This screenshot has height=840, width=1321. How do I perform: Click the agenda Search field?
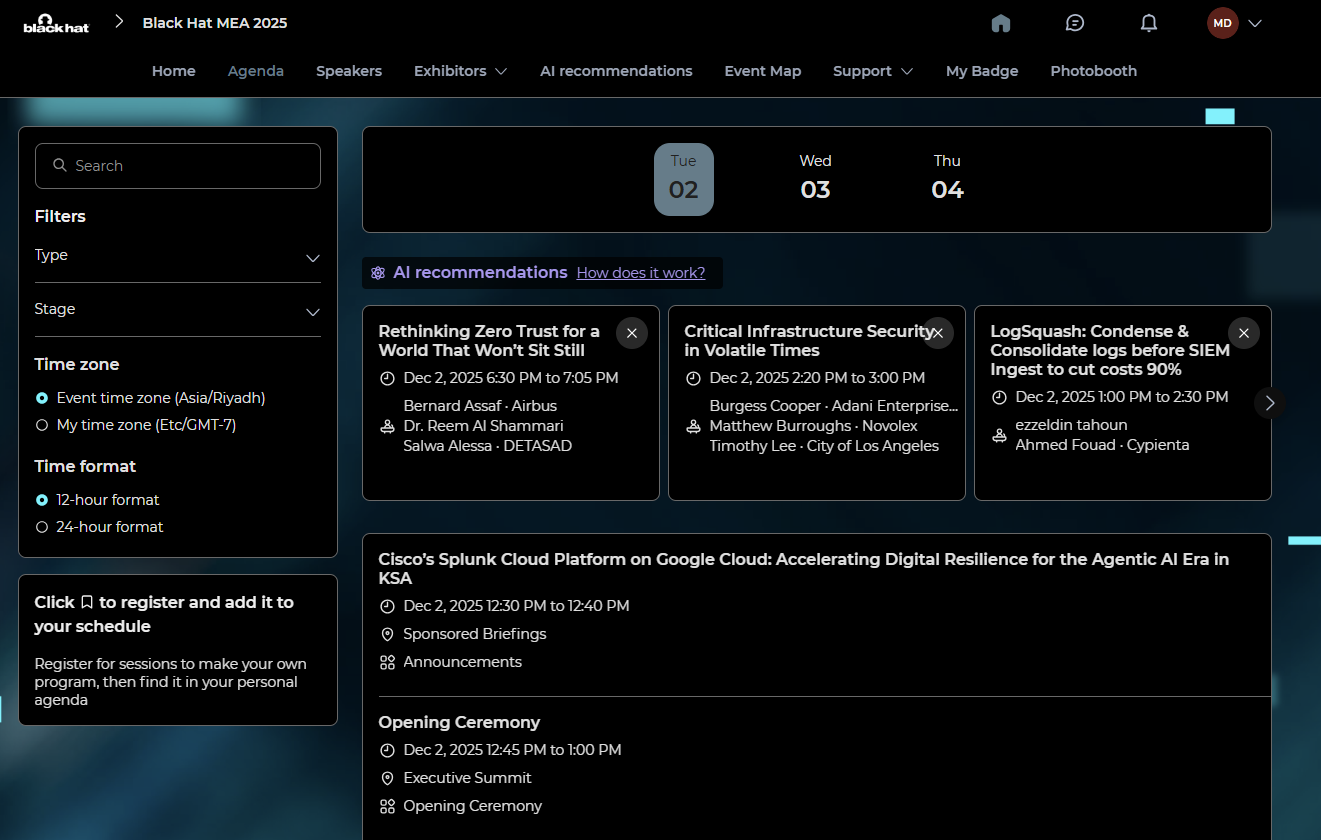(x=178, y=166)
